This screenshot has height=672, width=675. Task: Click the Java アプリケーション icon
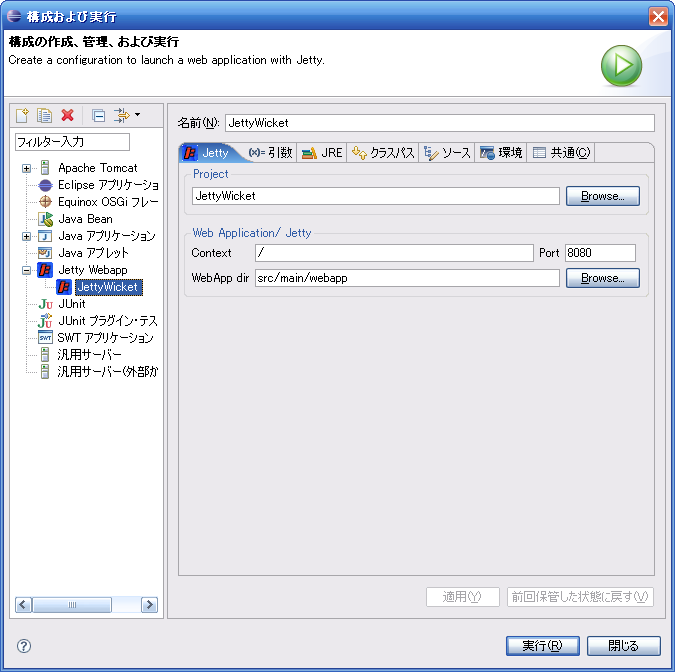tap(45, 236)
